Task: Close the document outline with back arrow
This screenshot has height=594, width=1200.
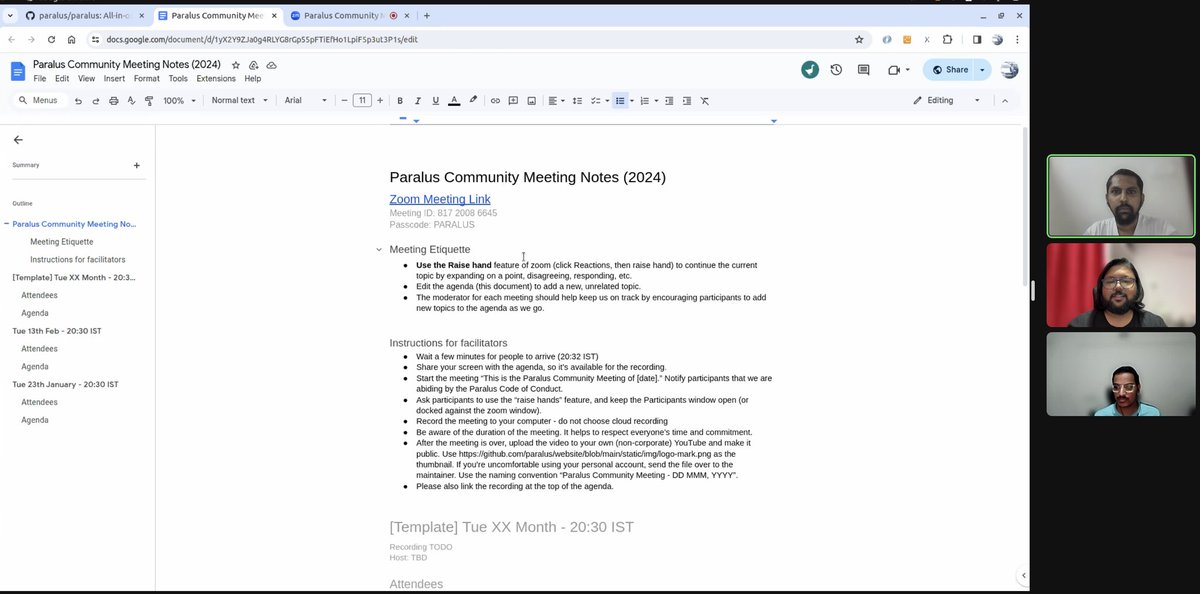Action: [x=18, y=140]
